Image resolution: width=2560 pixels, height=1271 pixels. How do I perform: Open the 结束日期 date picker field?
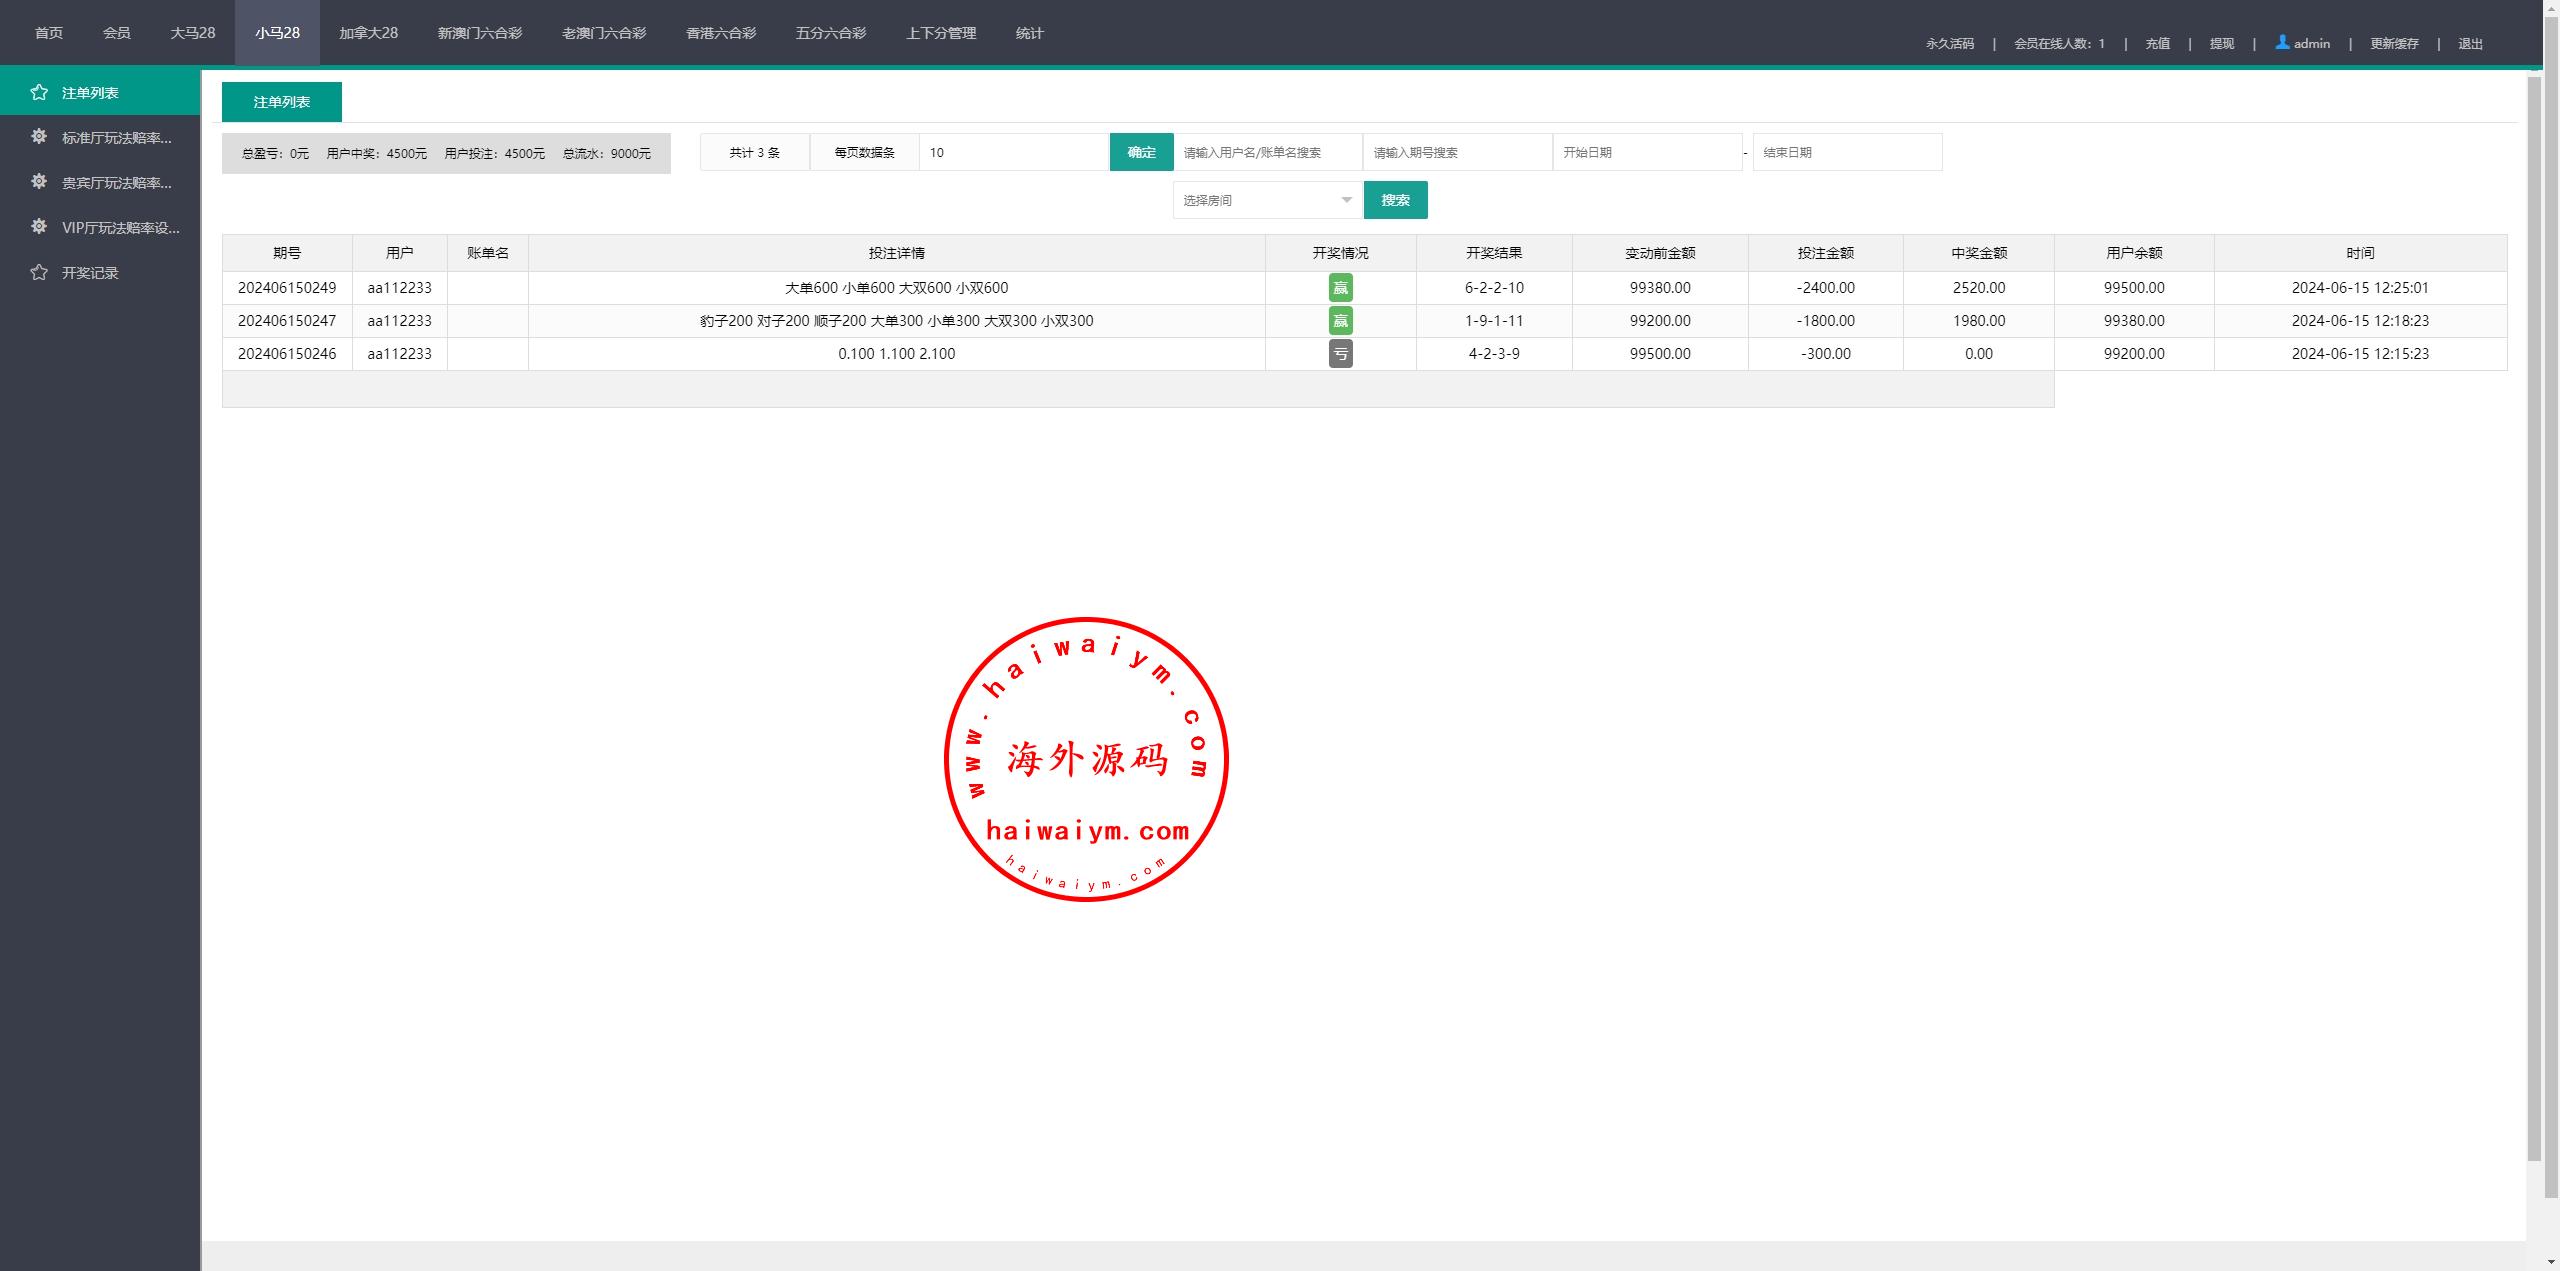1846,152
